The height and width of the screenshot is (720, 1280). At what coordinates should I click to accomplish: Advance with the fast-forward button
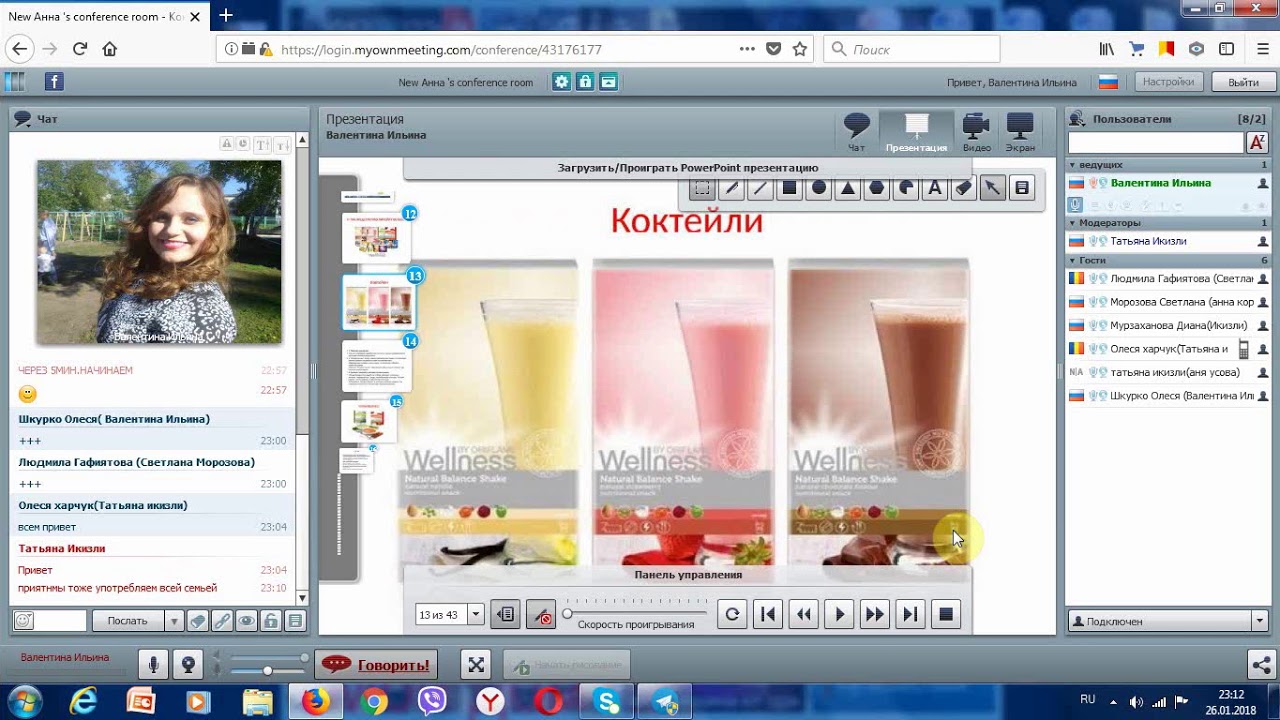pyautogui.click(x=874, y=615)
